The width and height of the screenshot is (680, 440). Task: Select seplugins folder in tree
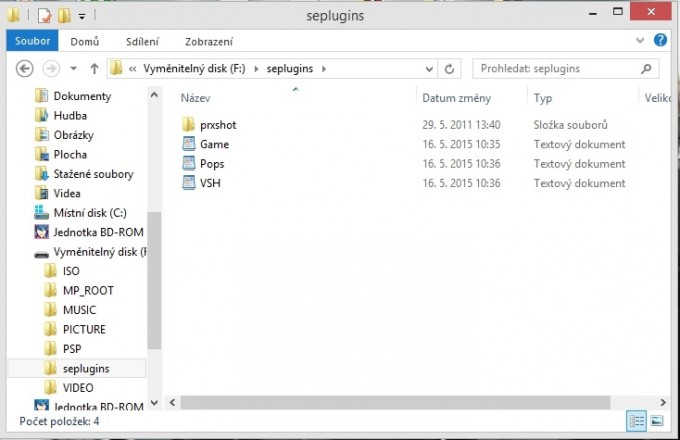[x=86, y=368]
